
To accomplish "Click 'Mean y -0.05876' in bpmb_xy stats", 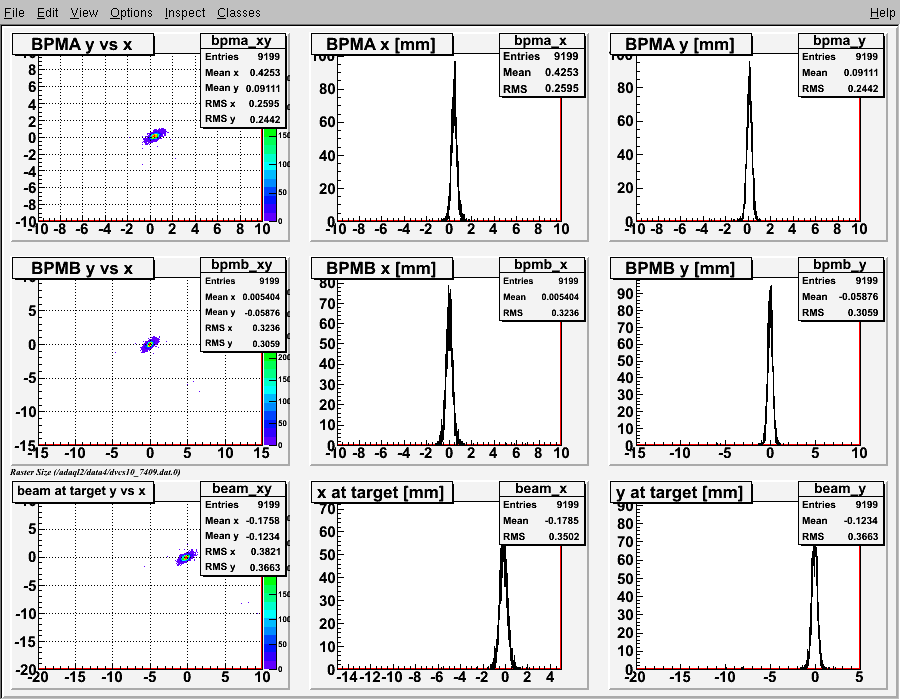I will [x=243, y=312].
